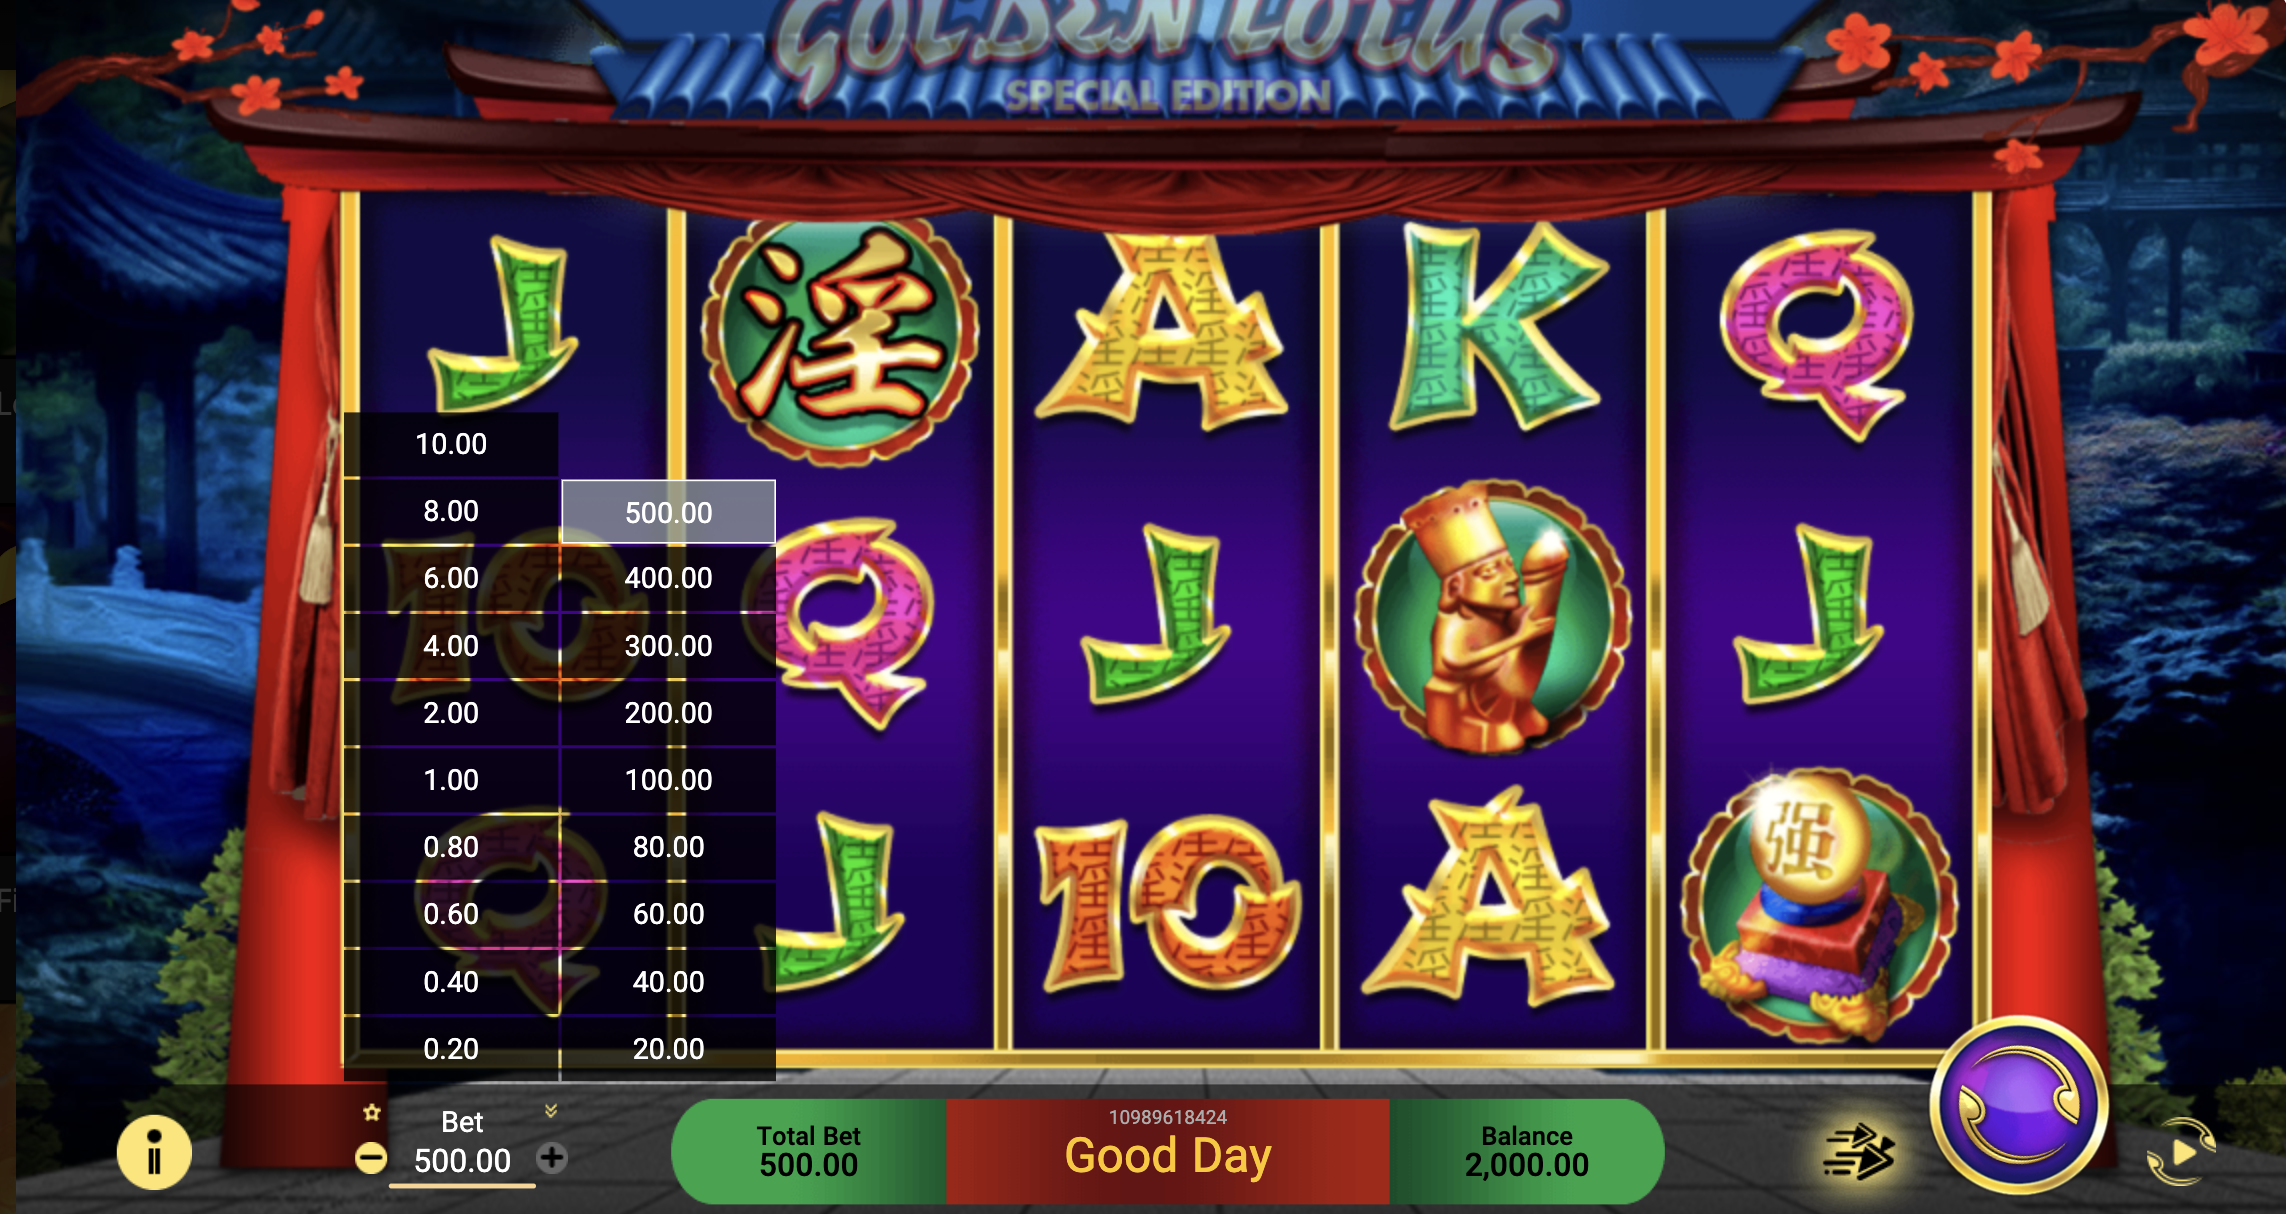Click the golden statue symbol on reels
2286x1214 pixels.
pyautogui.click(x=1493, y=617)
